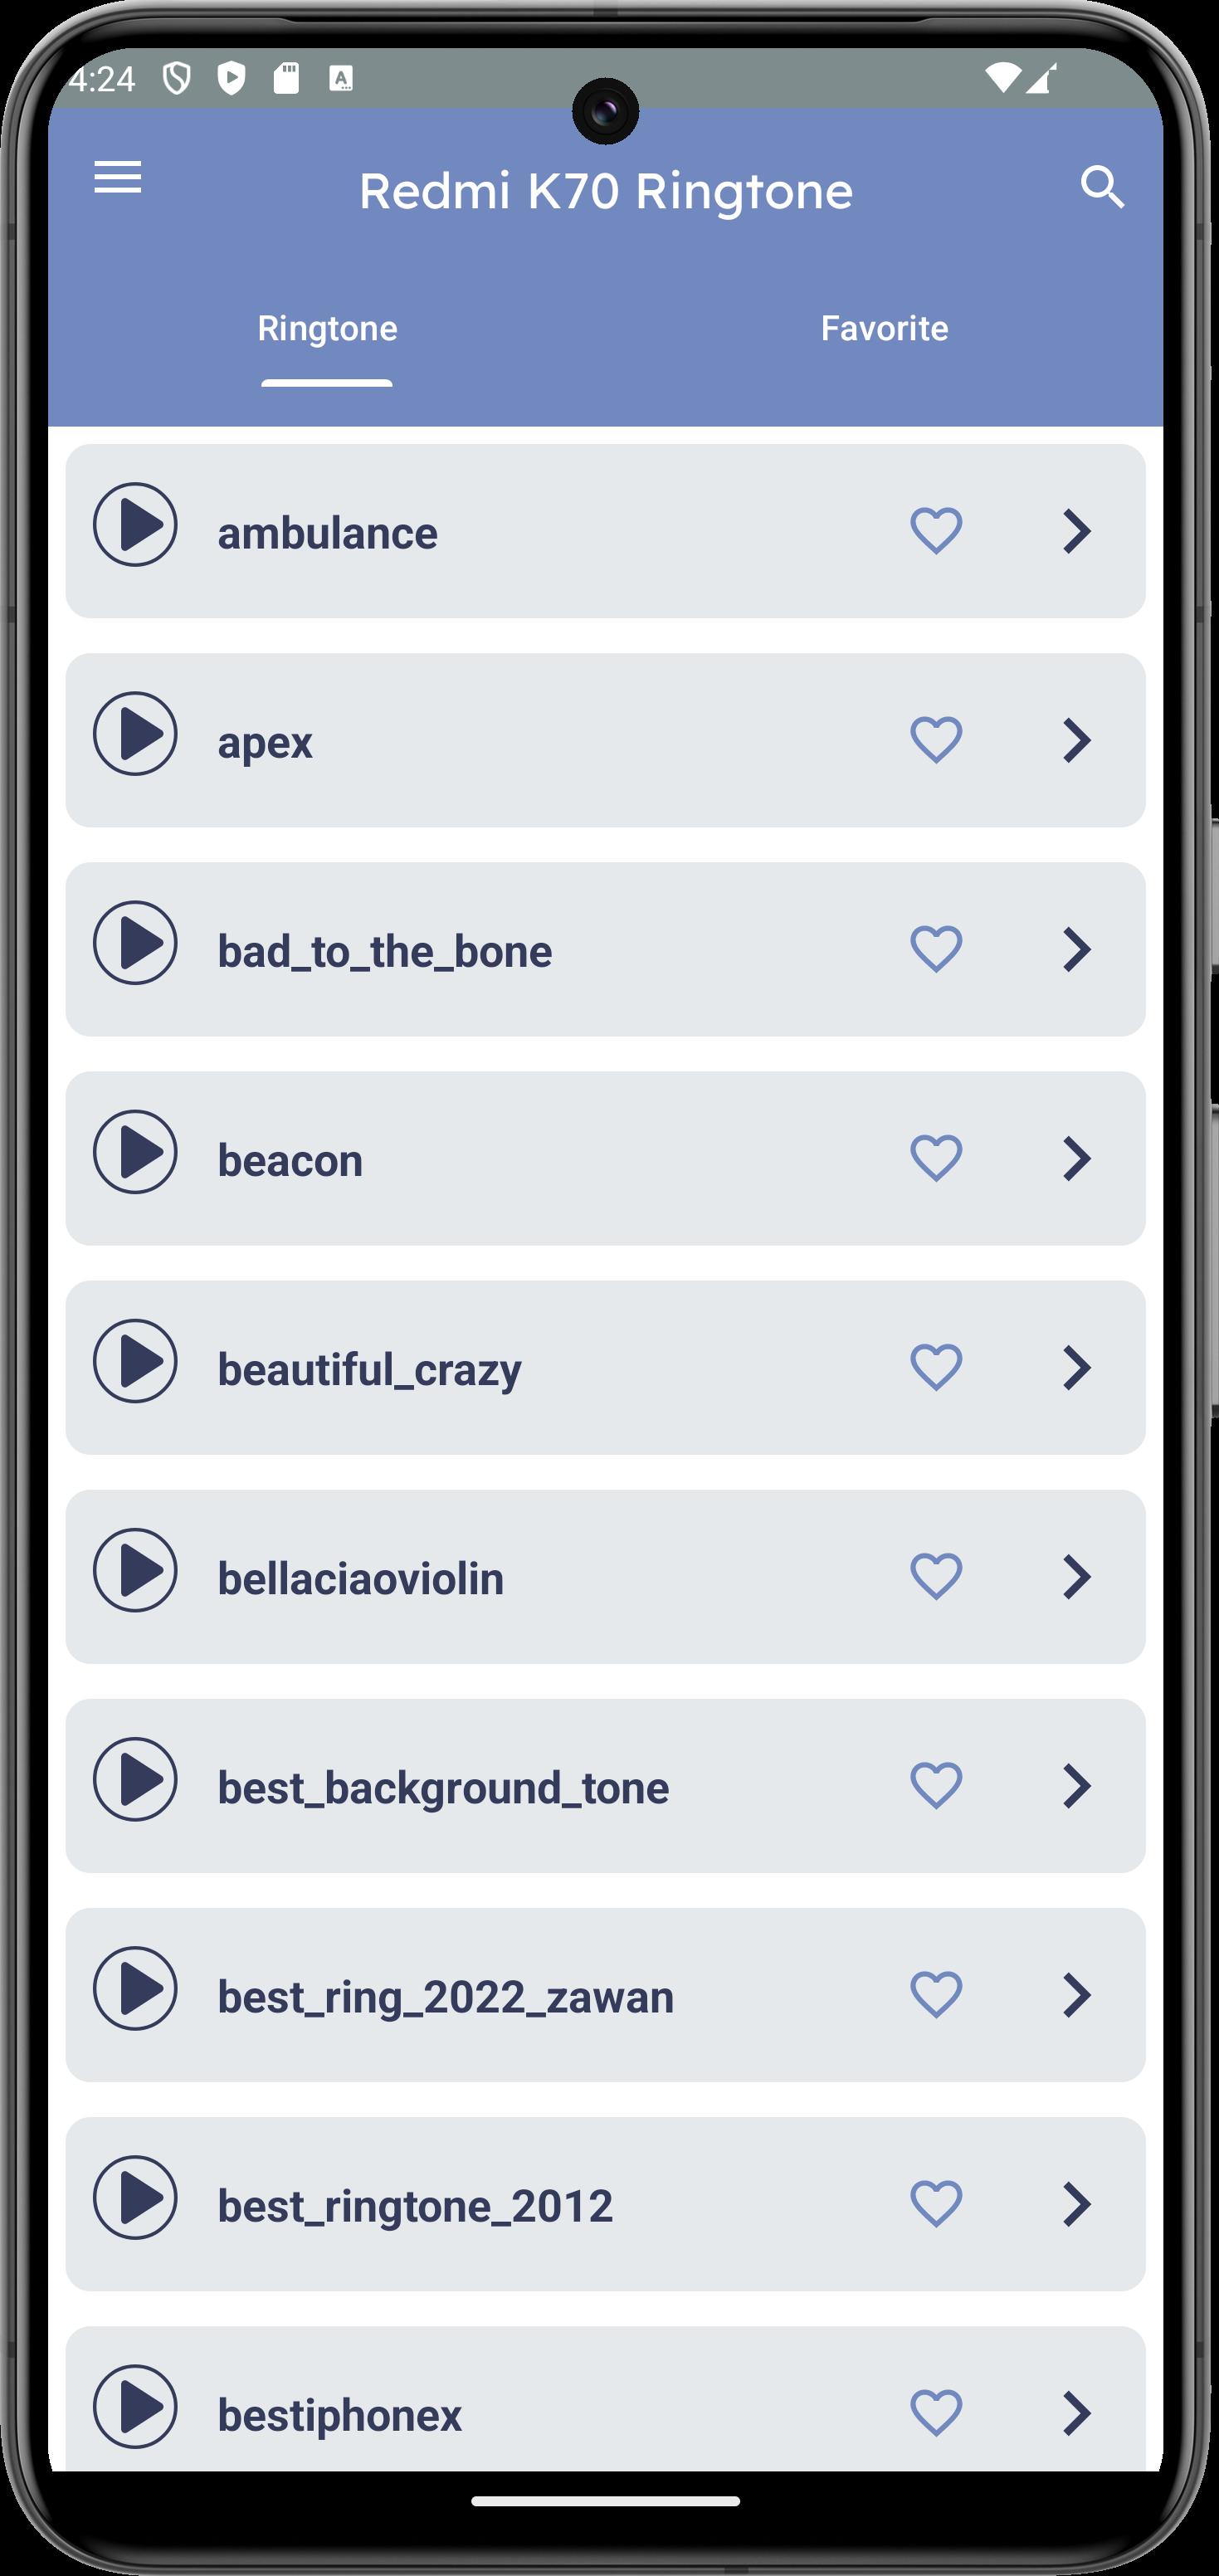Screen dimensions: 1219x2576
Task: Open the hamburger navigation menu
Action: tap(118, 178)
